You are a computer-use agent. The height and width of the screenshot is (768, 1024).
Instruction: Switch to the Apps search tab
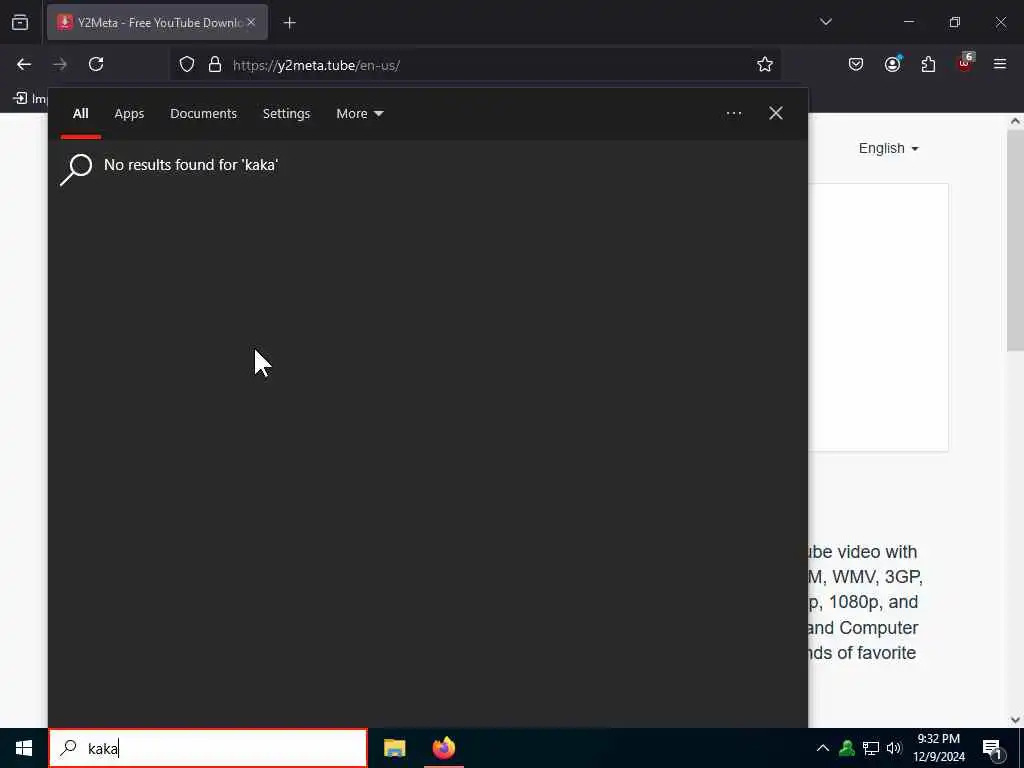tap(129, 114)
